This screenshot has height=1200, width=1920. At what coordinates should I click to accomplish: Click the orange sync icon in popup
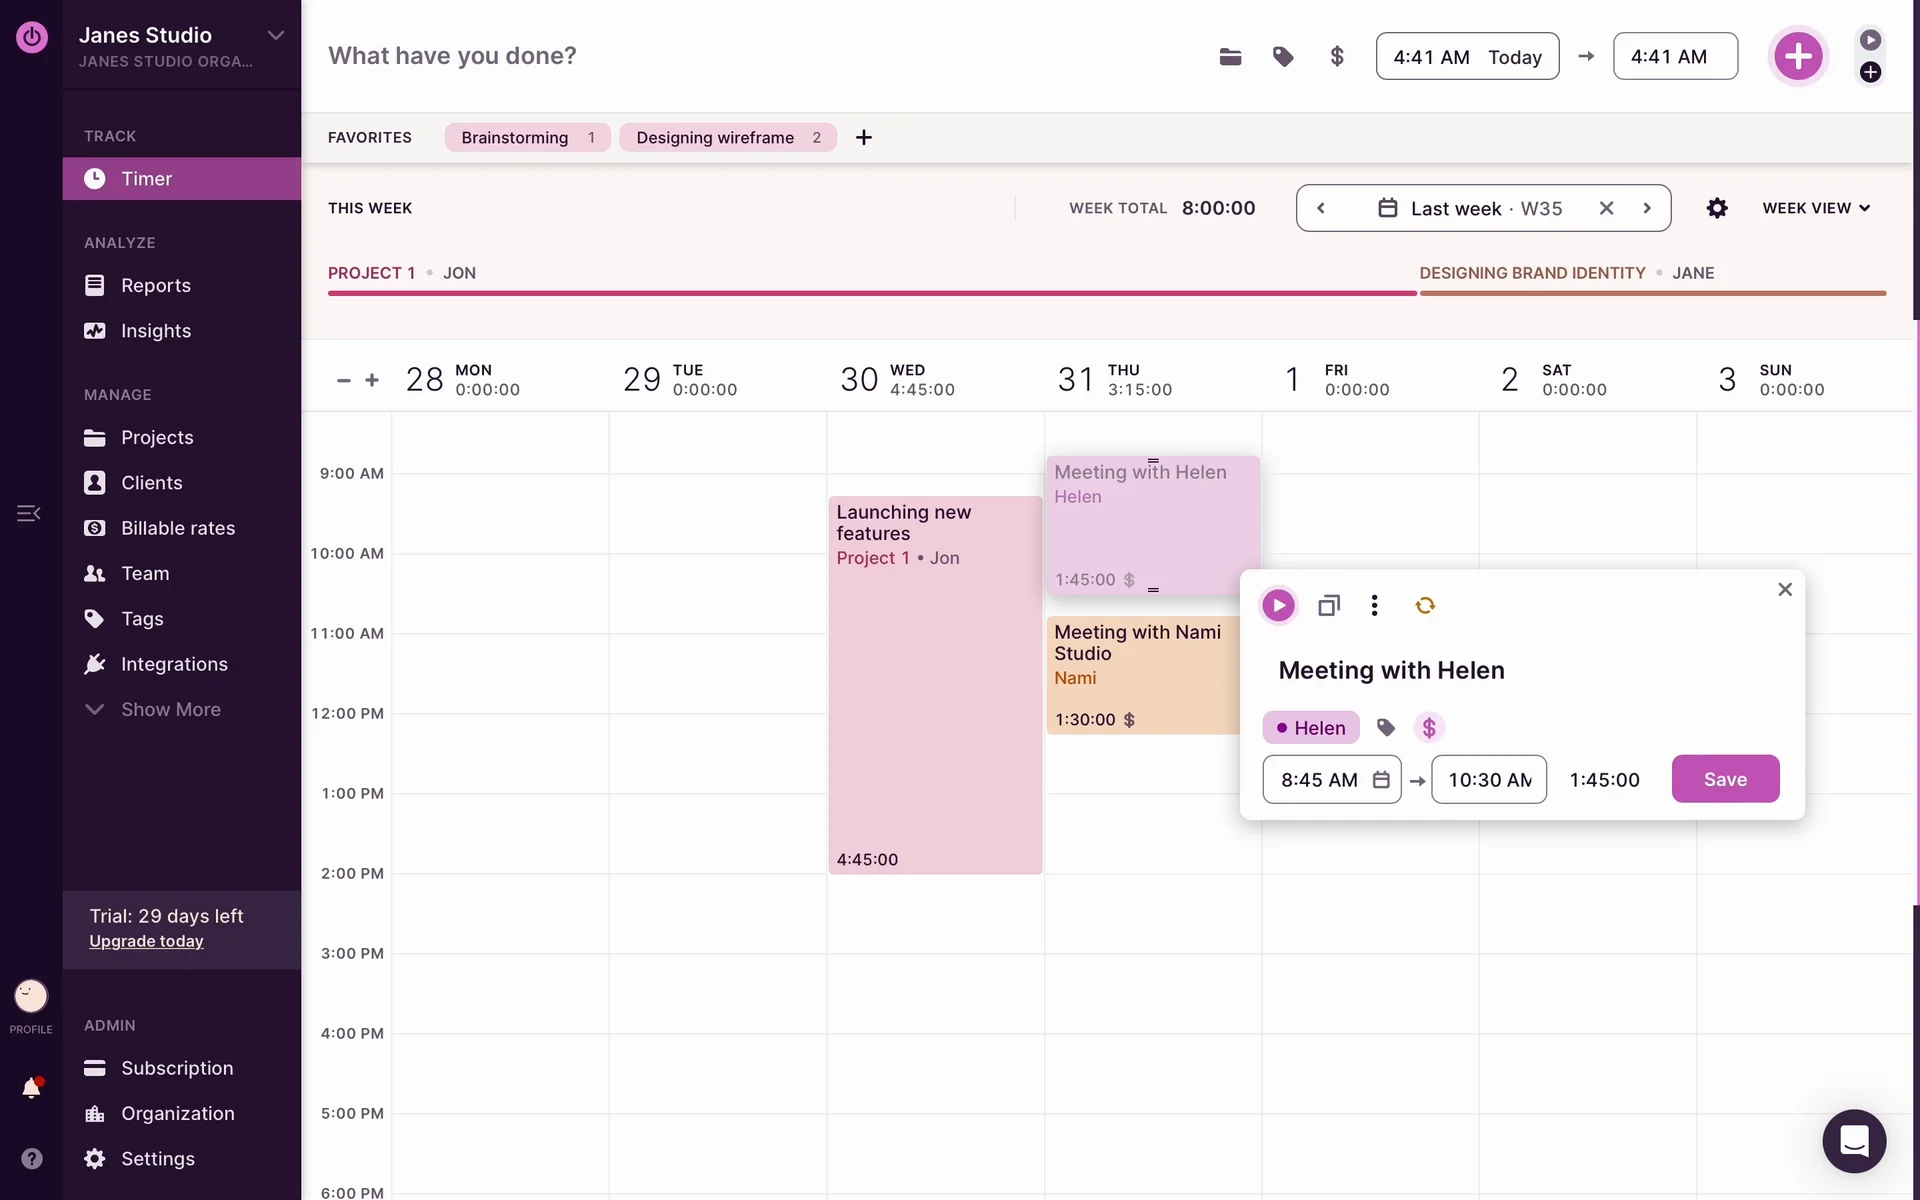tap(1425, 605)
